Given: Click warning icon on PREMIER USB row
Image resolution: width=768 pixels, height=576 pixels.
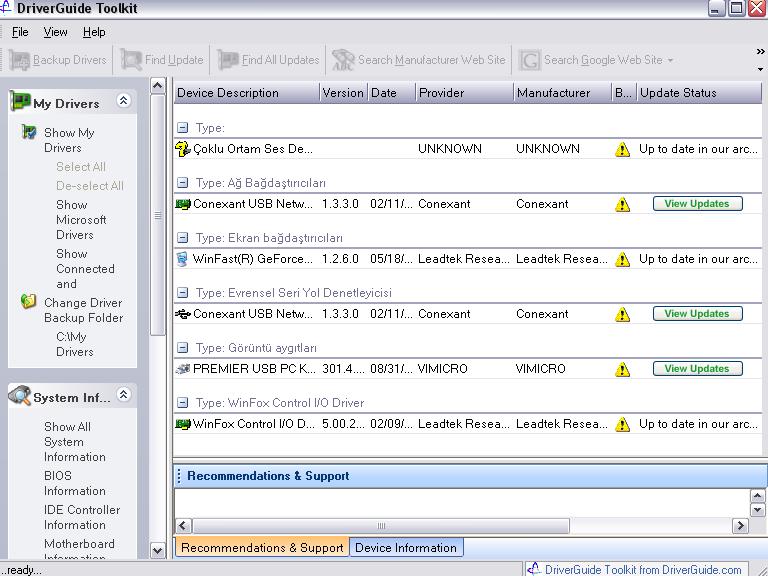Looking at the screenshot, I should 623,369.
